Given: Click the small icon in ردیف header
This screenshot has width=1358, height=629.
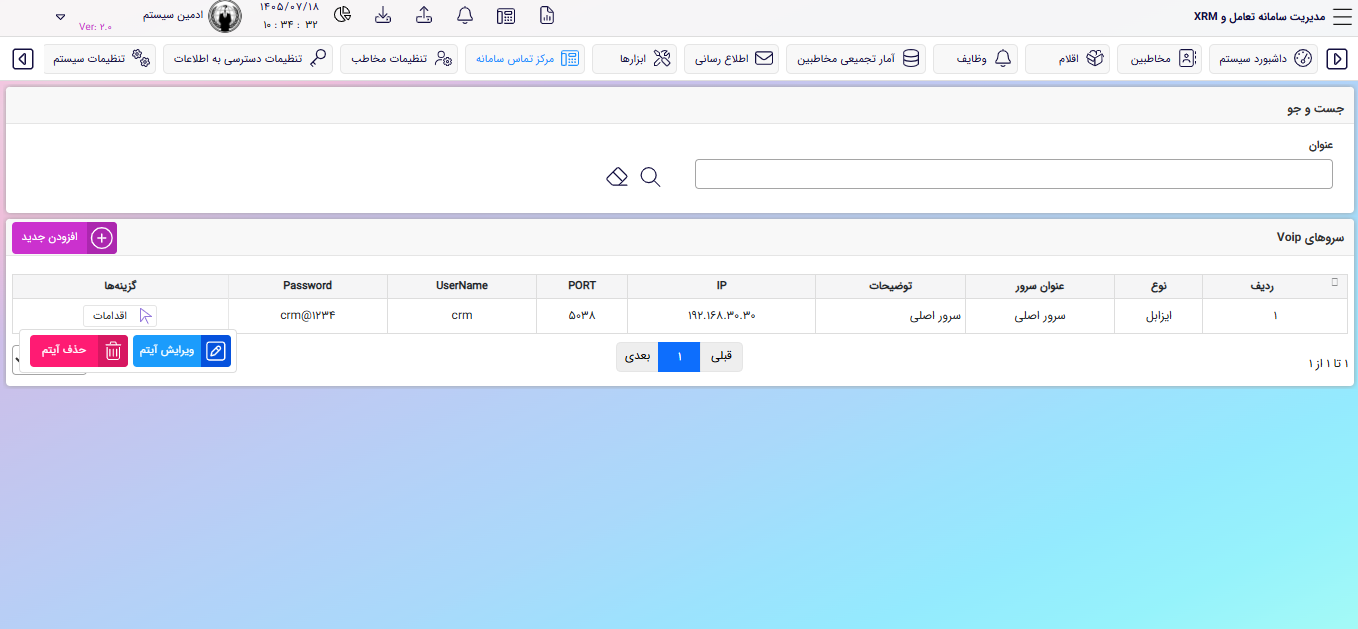Looking at the screenshot, I should coord(1334,282).
